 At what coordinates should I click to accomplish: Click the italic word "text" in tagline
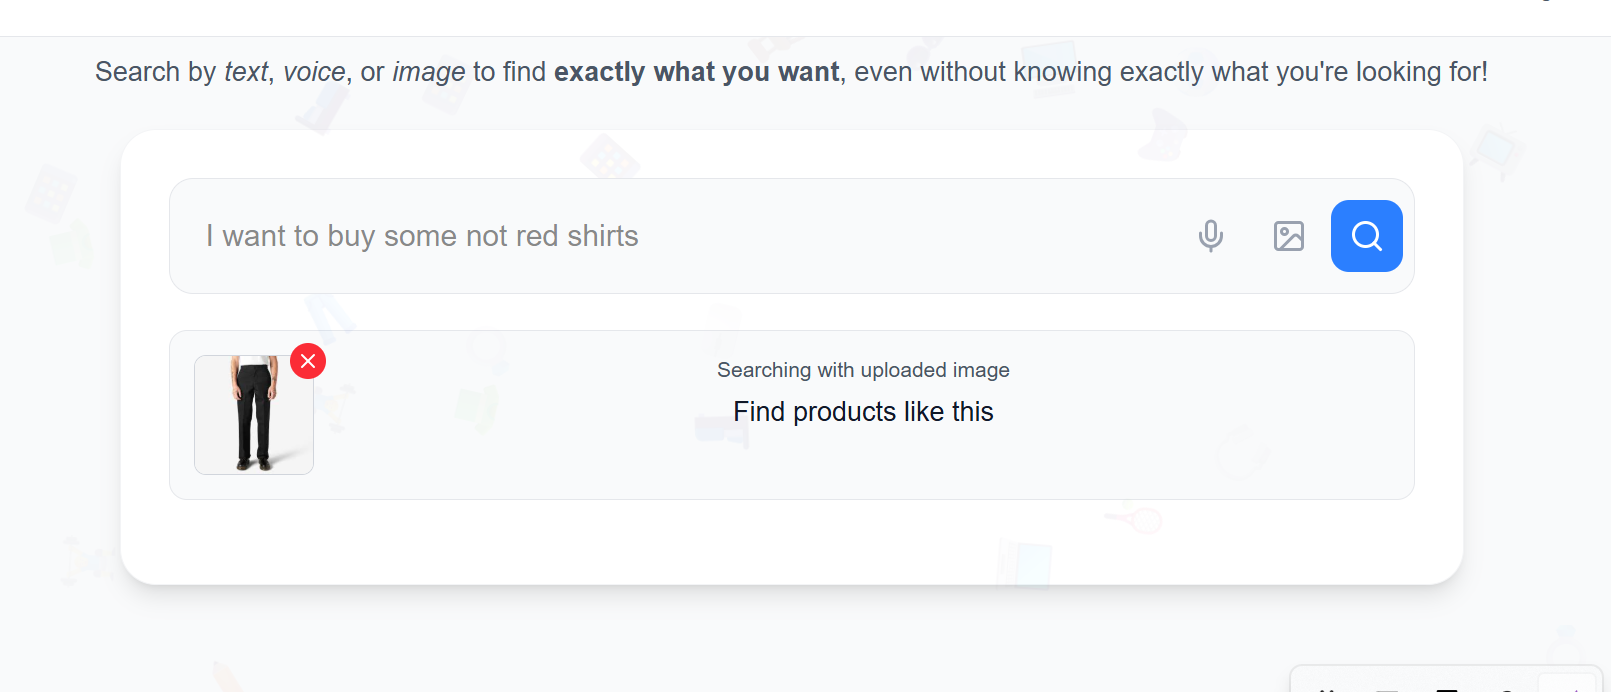tap(245, 72)
